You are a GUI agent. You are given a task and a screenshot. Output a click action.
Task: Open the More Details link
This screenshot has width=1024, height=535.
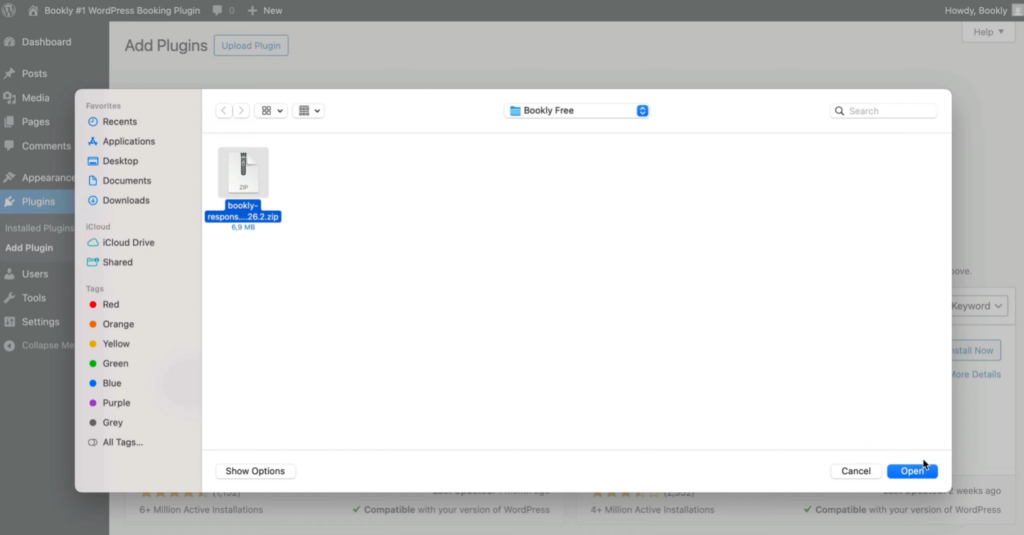974,374
